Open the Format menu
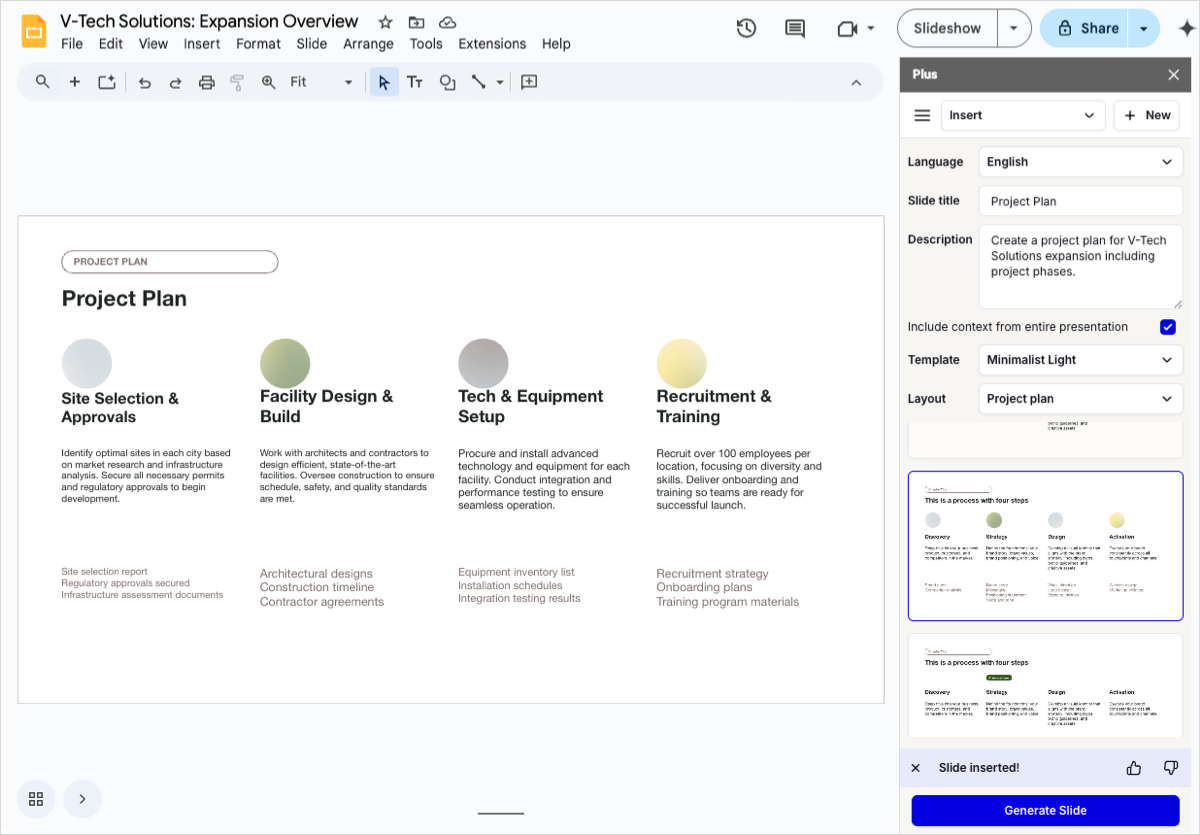This screenshot has width=1200, height=835. click(258, 44)
